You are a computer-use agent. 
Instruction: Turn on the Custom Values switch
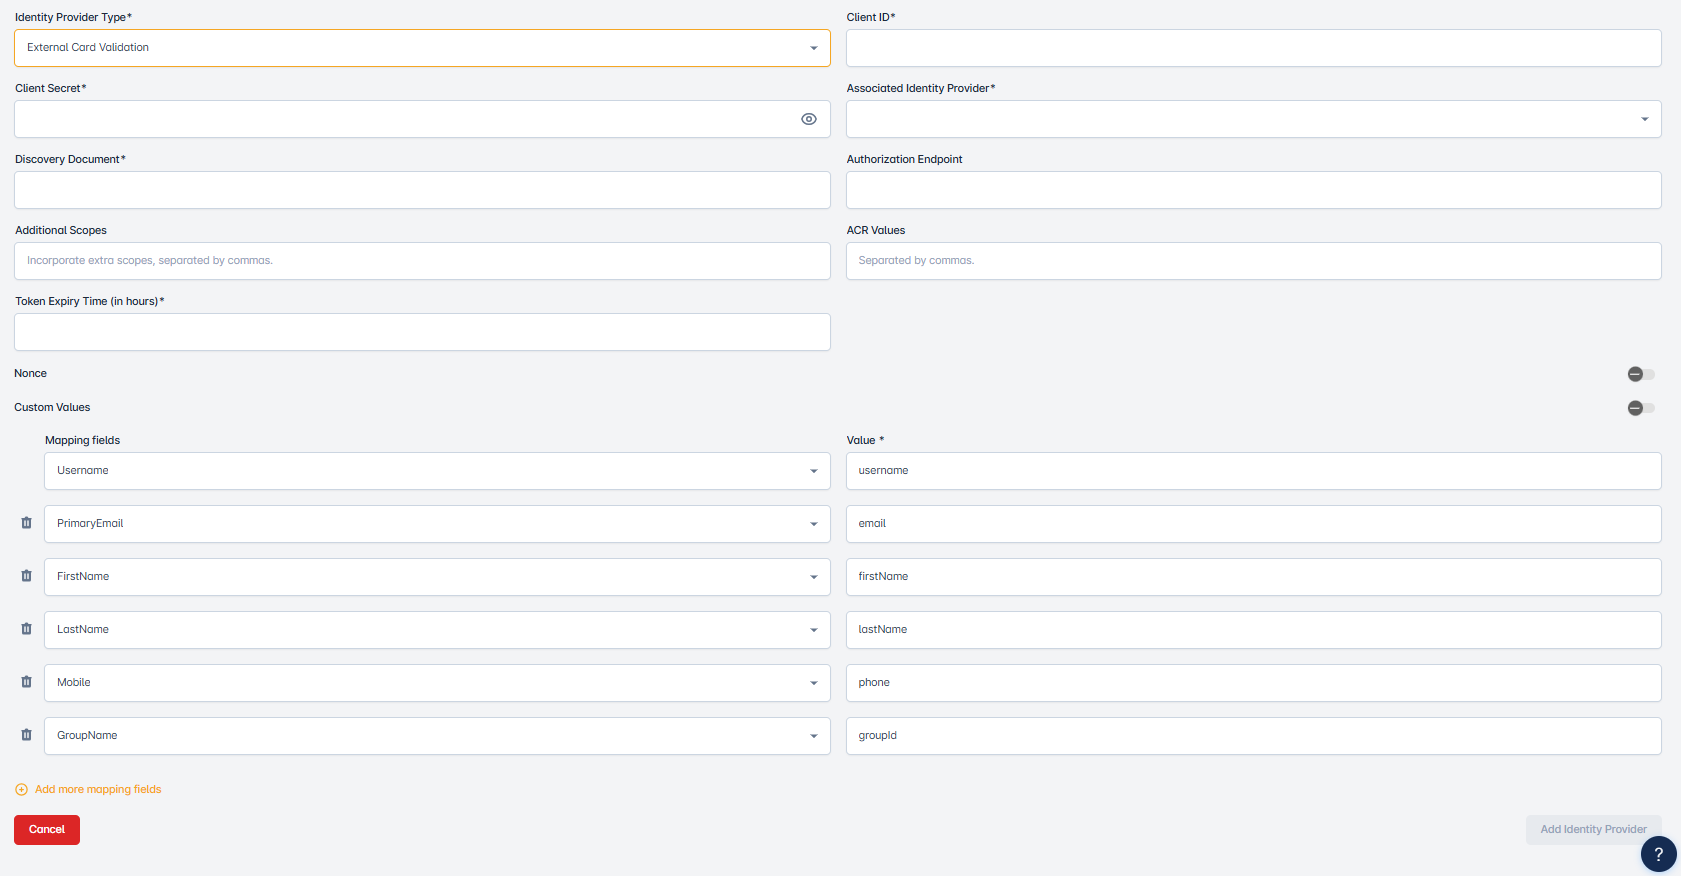[1640, 408]
